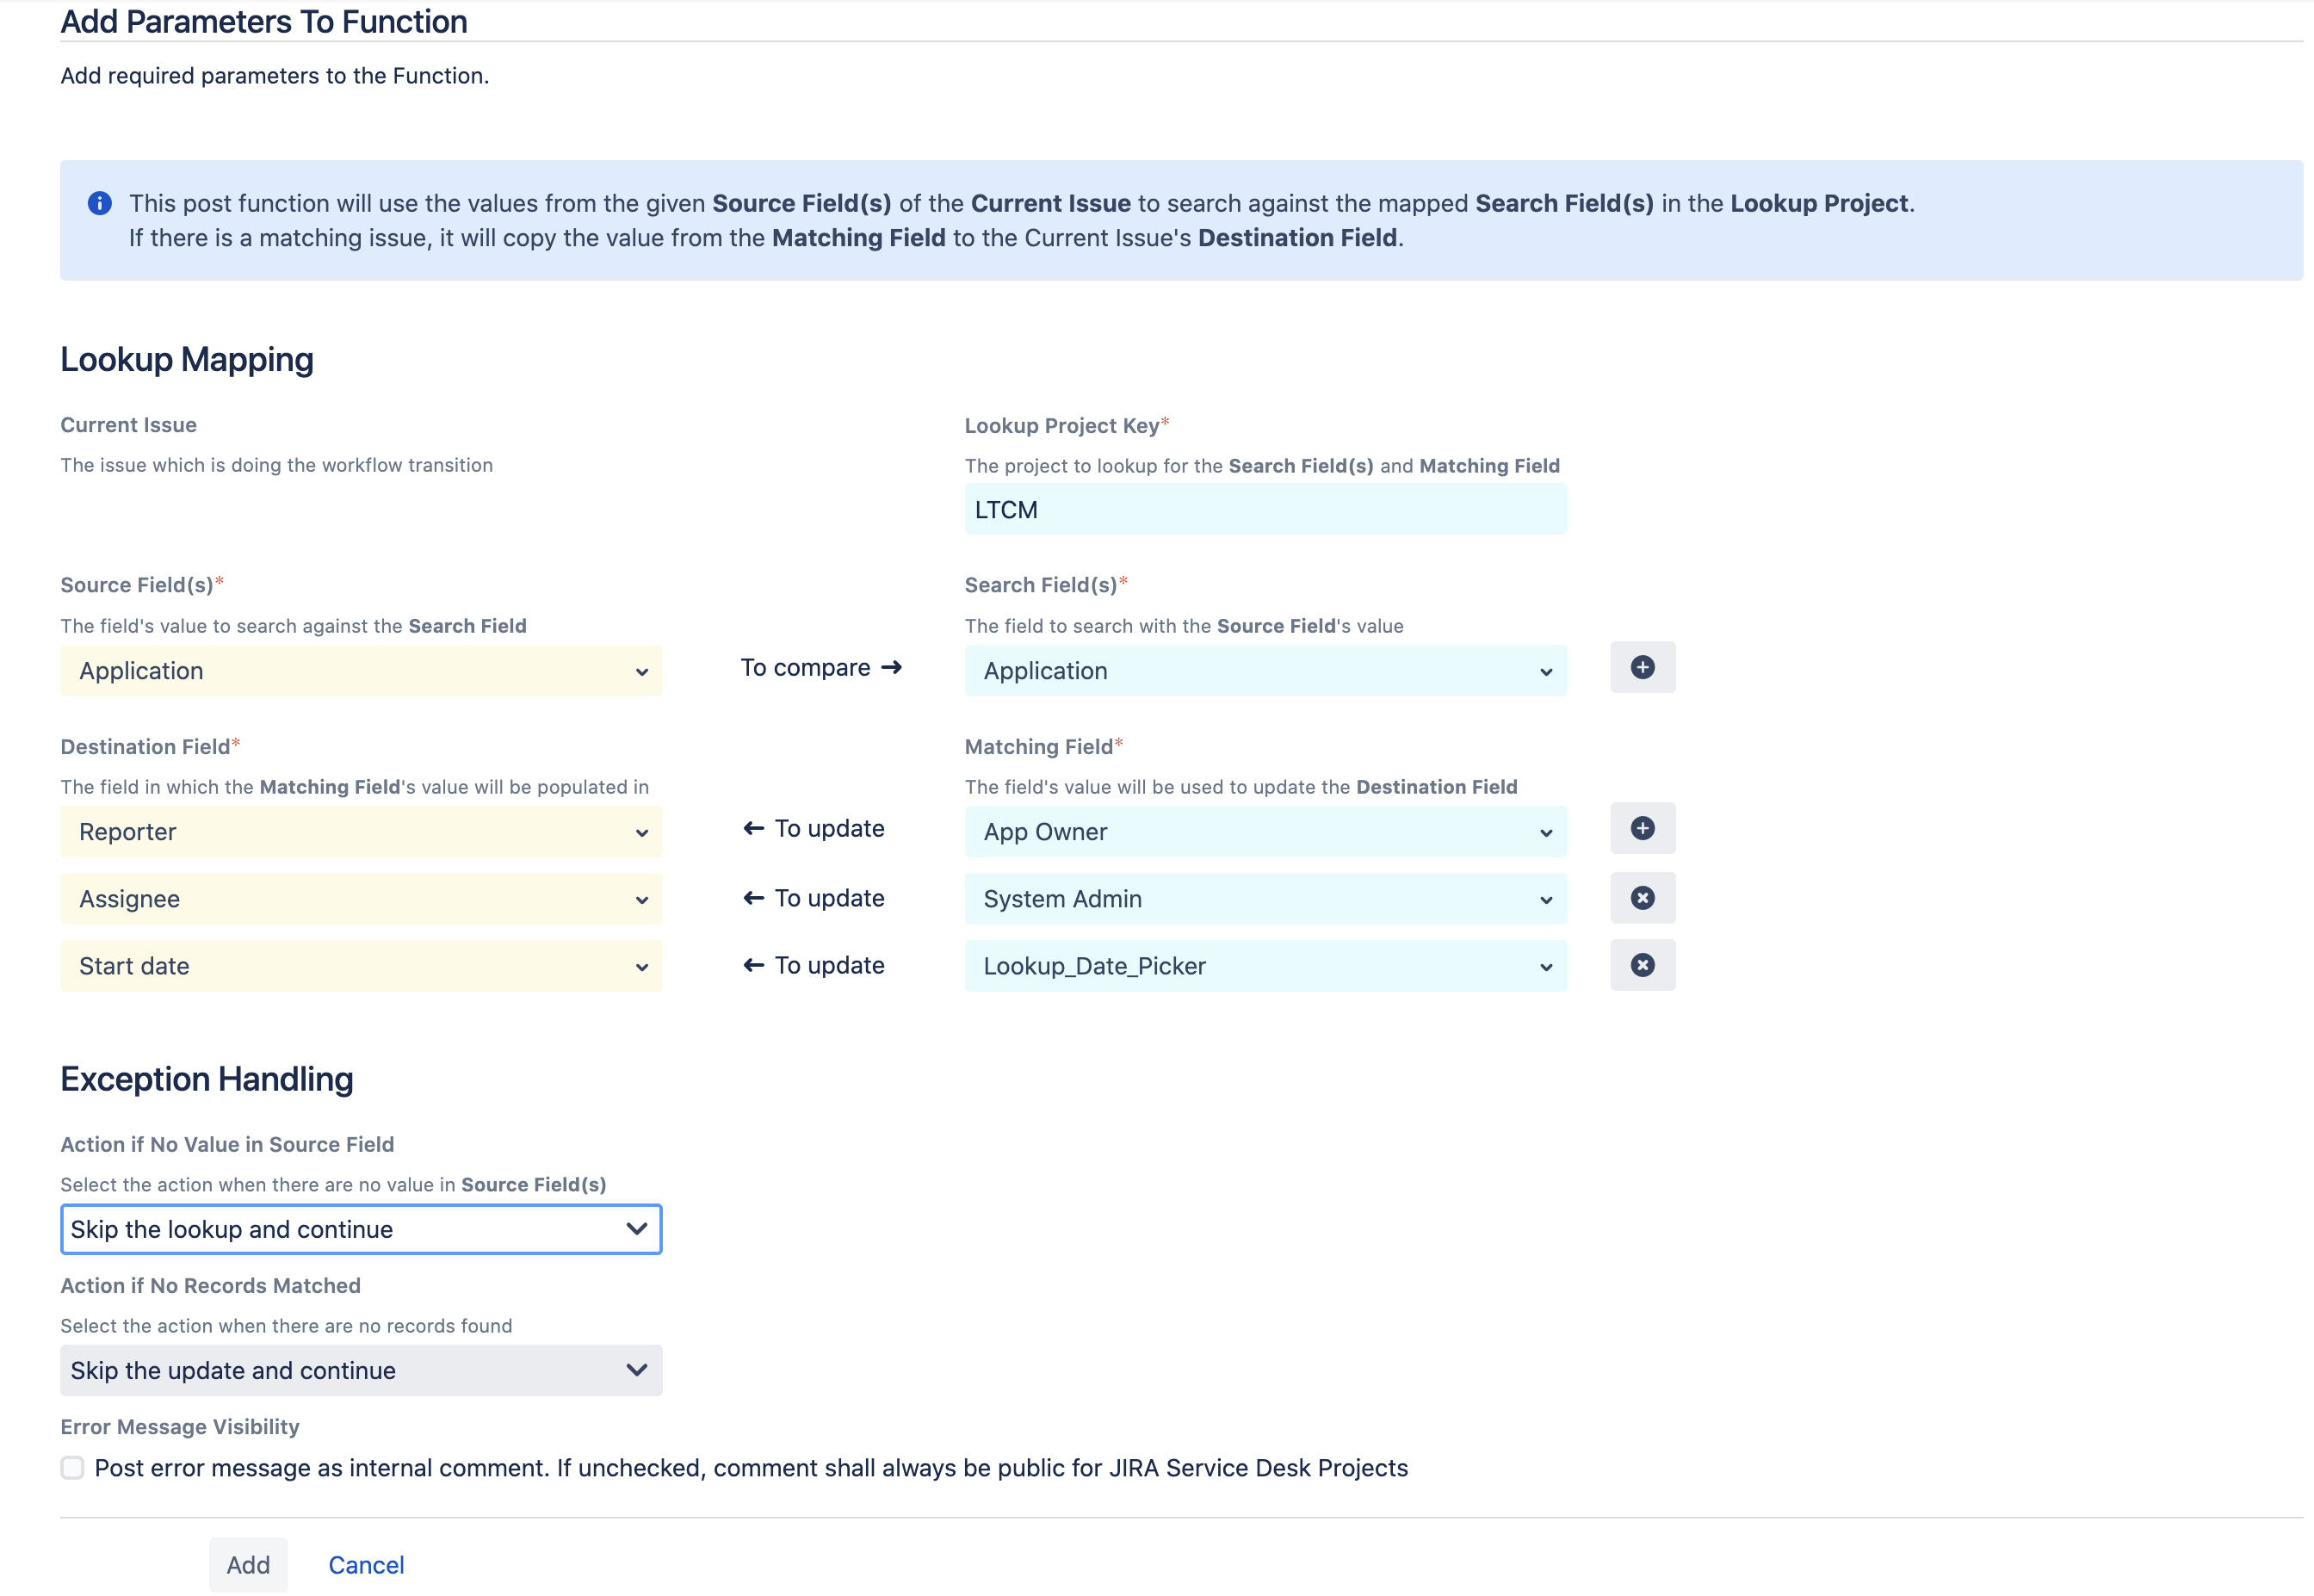Click the To update arrow beside Reporter
Image resolution: width=2314 pixels, height=1596 pixels.
753,828
